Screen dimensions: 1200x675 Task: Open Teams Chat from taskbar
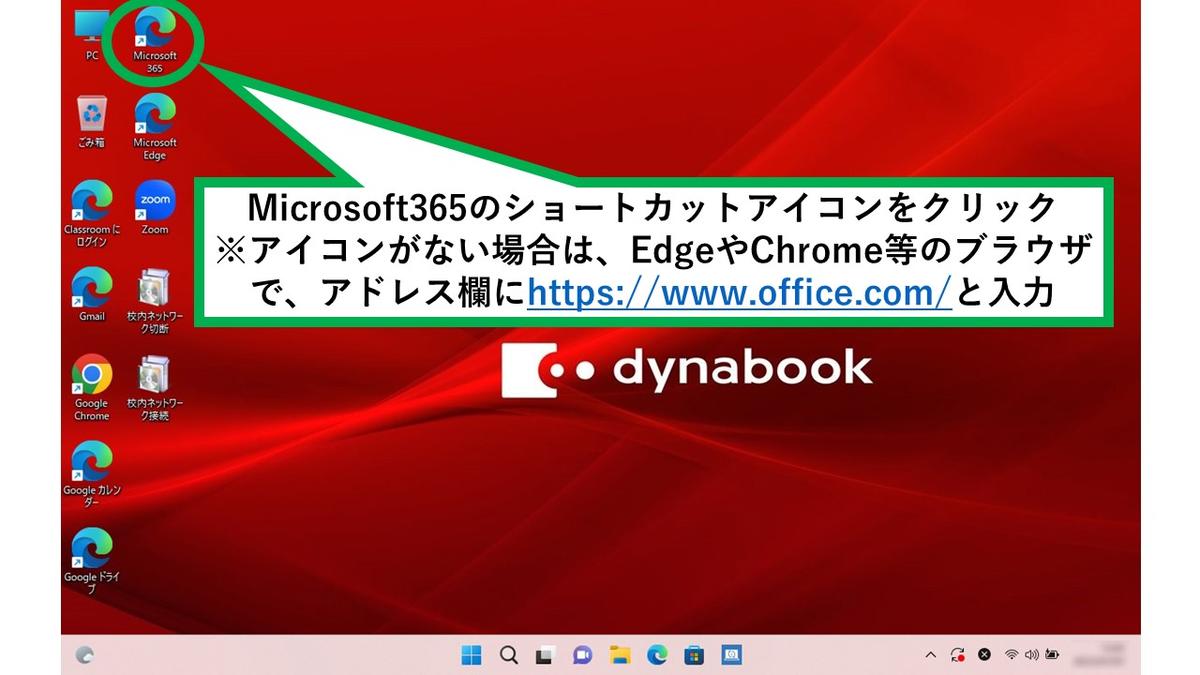click(582, 655)
